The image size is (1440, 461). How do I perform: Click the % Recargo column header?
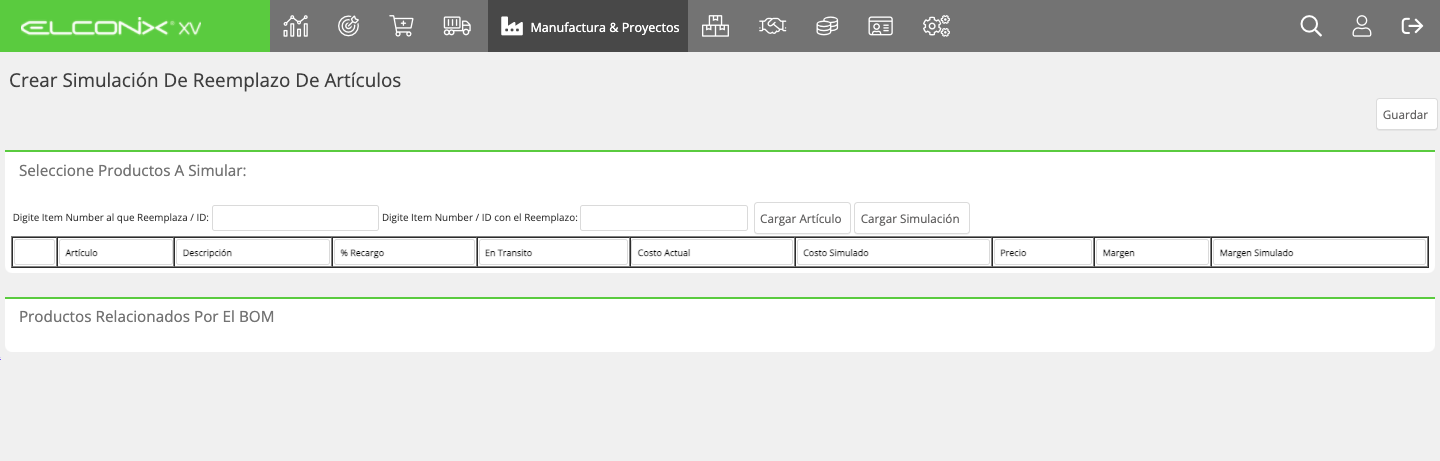[x=404, y=253]
